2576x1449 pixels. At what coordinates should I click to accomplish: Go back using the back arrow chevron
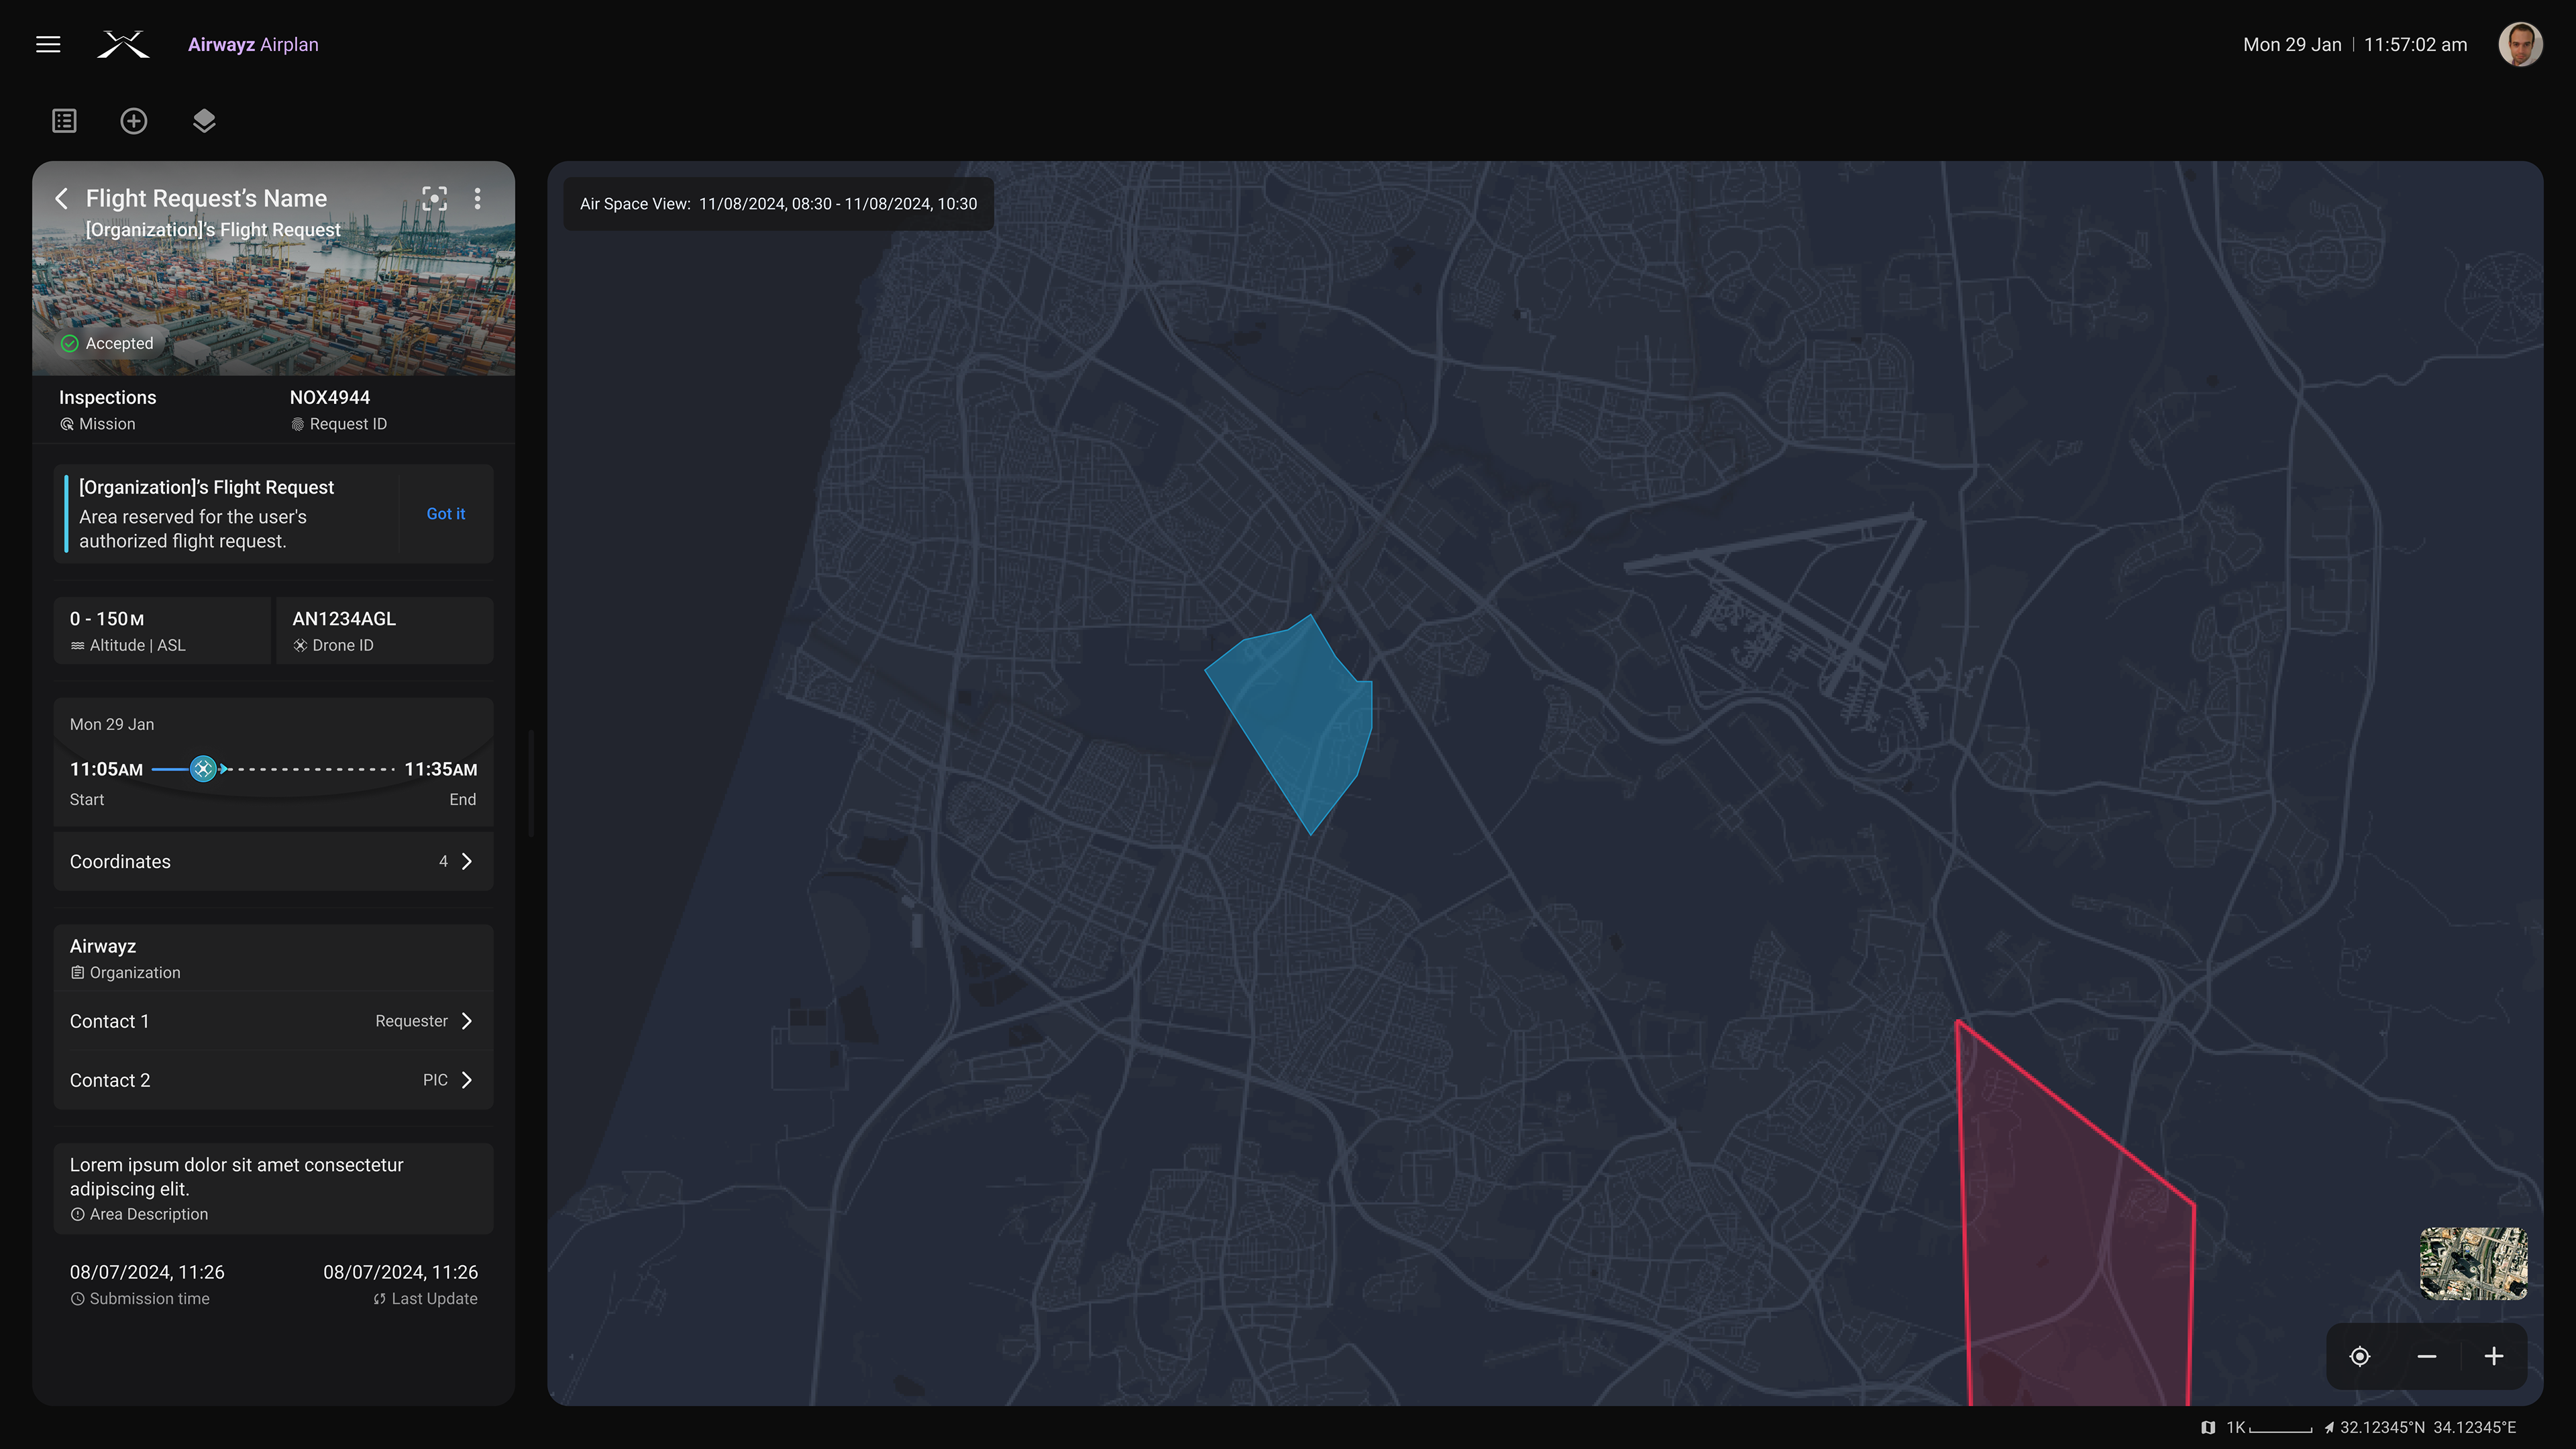pyautogui.click(x=61, y=199)
